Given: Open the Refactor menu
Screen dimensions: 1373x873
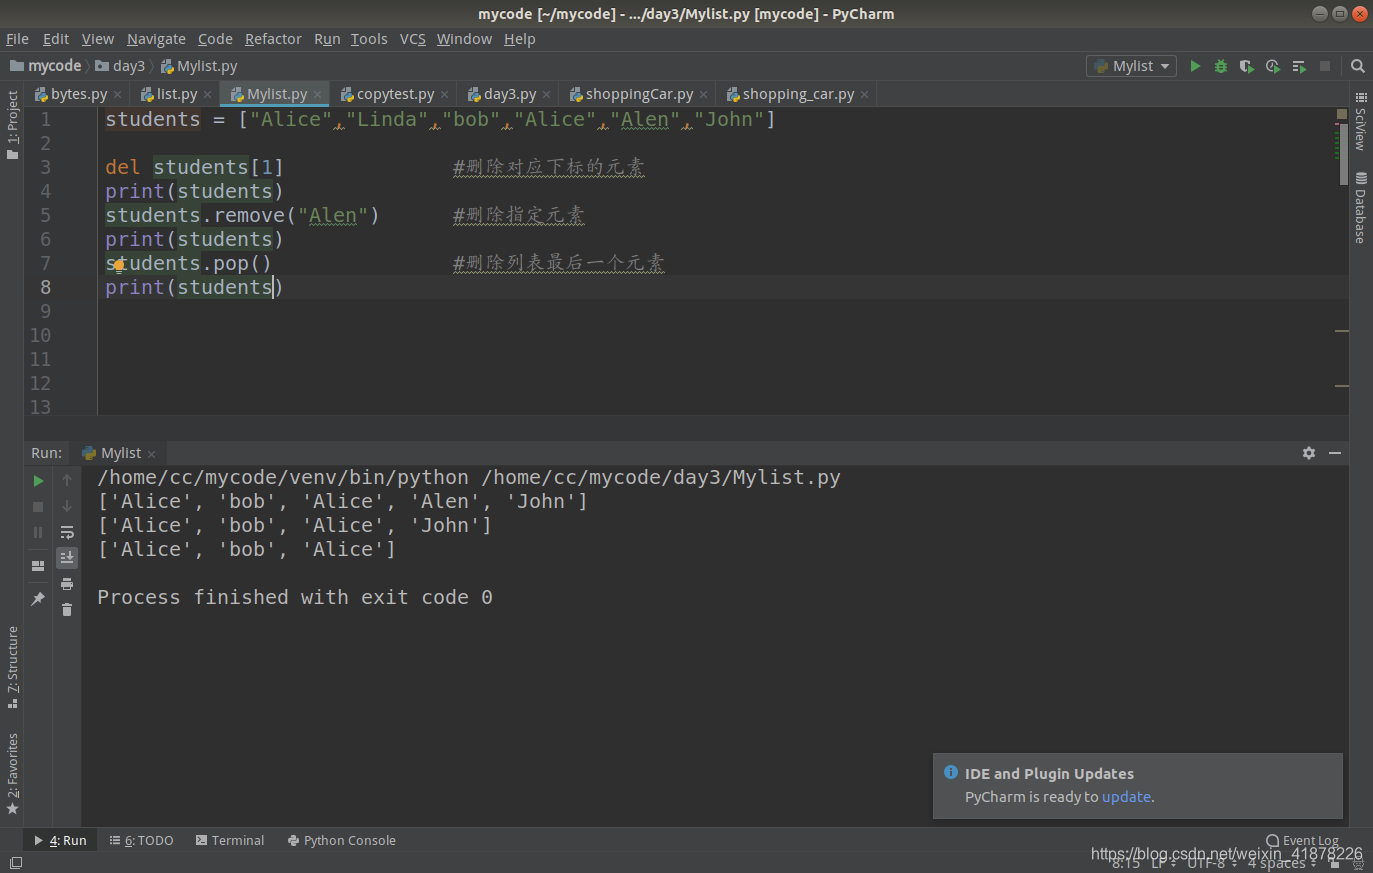Looking at the screenshot, I should click(x=273, y=39).
